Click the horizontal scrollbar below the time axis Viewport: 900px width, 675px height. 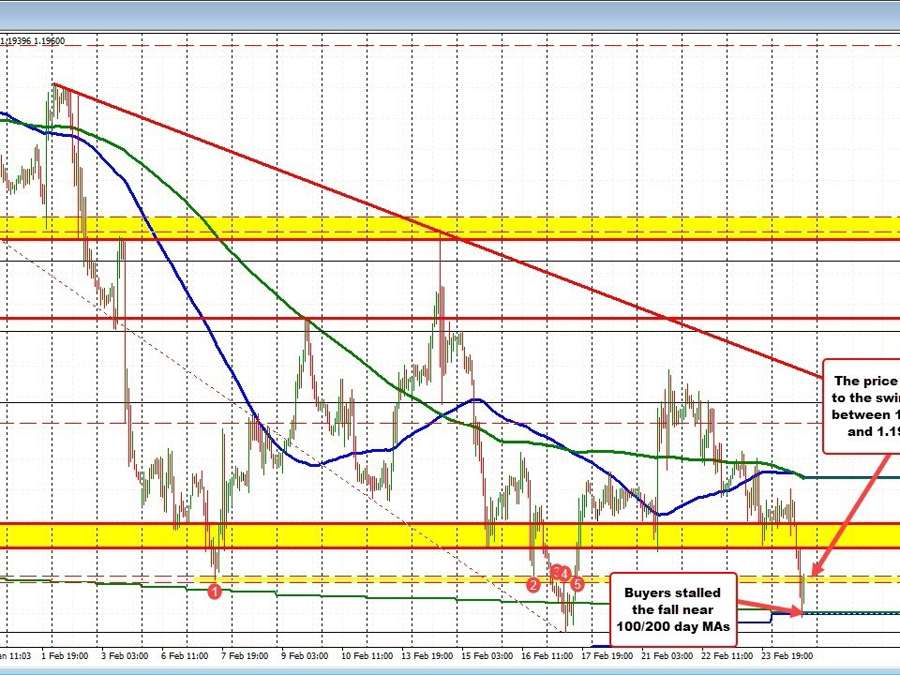click(x=450, y=669)
